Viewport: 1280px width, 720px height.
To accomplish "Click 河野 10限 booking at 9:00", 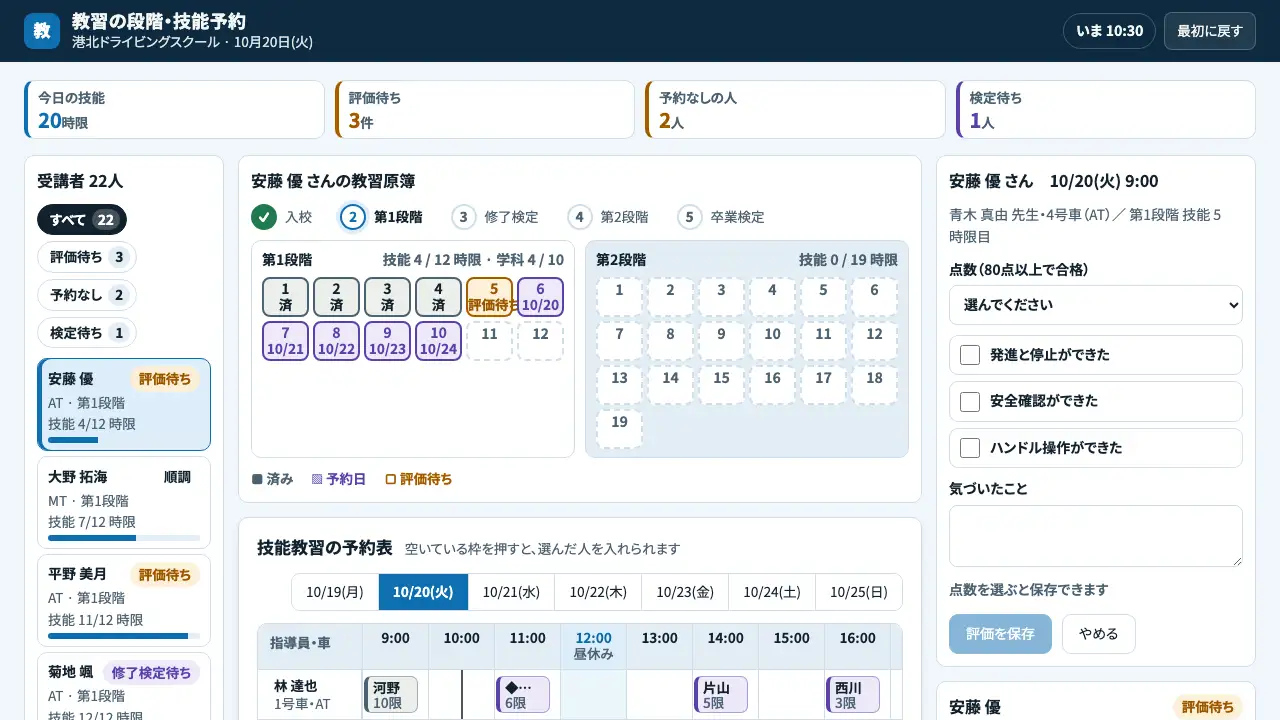I will (391, 695).
